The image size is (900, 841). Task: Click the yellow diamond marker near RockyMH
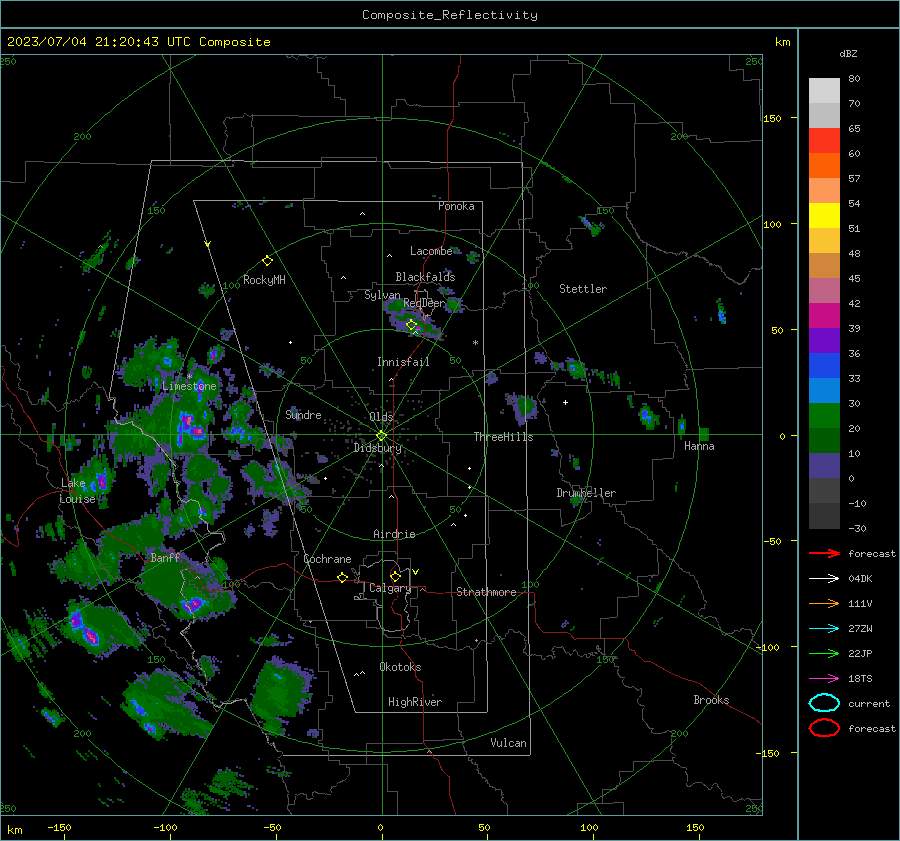coord(267,261)
